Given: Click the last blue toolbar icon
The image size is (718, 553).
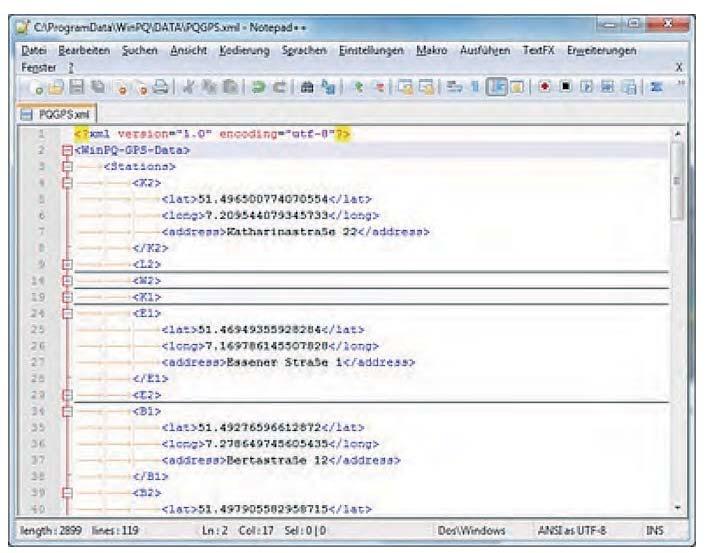Looking at the screenshot, I should click(x=656, y=87).
